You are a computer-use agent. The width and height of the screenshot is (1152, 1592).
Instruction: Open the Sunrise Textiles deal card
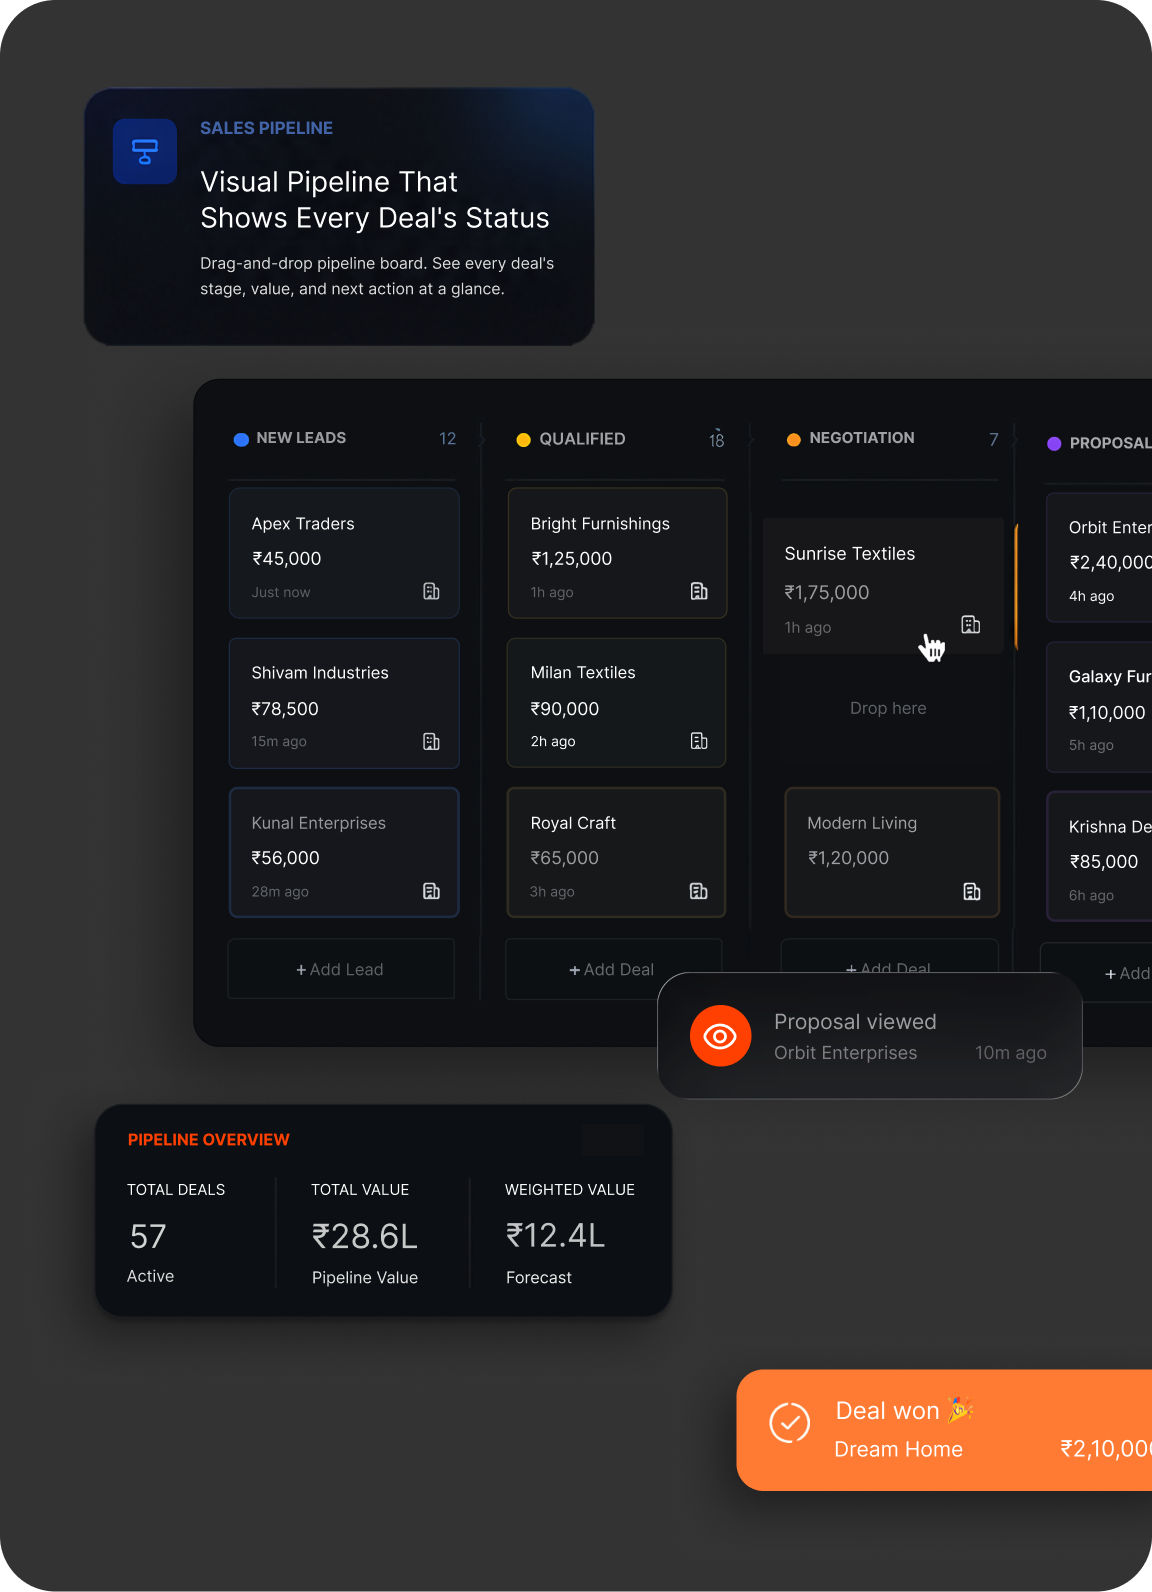click(883, 587)
